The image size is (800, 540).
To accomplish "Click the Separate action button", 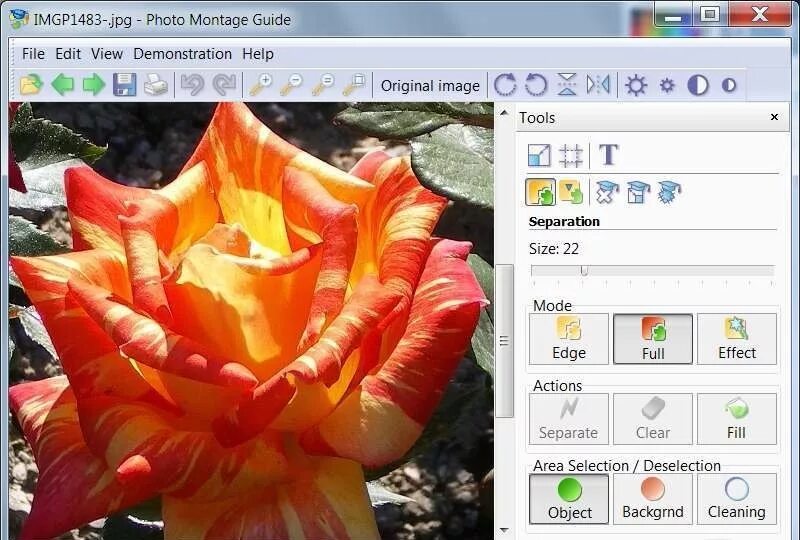I will 569,419.
